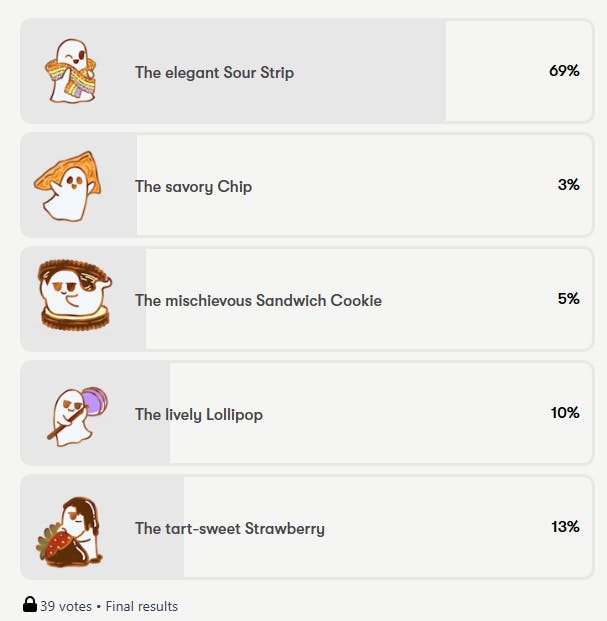Click the 'Final results' label
The height and width of the screenshot is (621, 607).
tap(142, 606)
